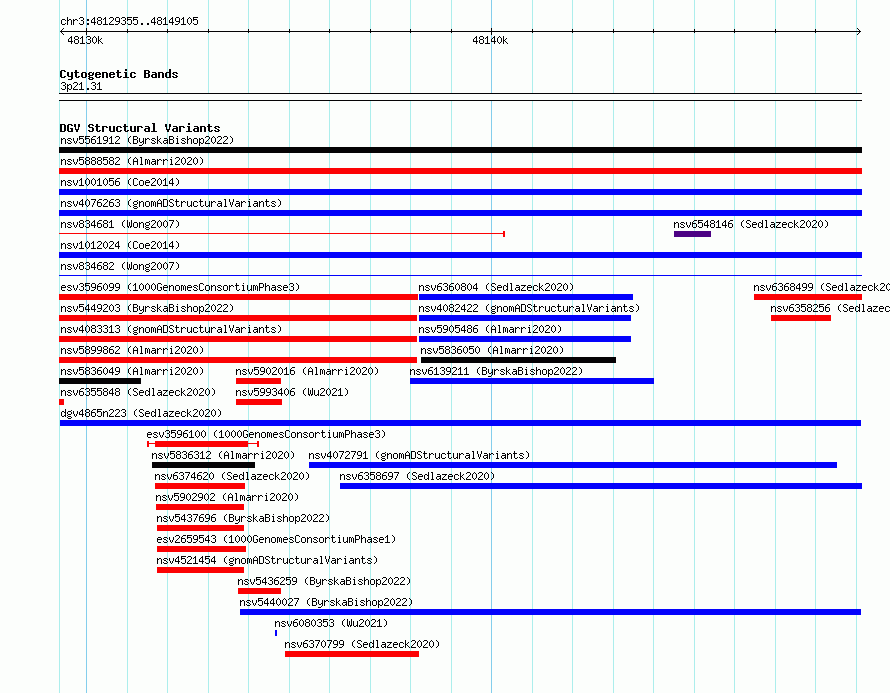Open nsv5836050 (Almarri2020) label

pos(492,350)
